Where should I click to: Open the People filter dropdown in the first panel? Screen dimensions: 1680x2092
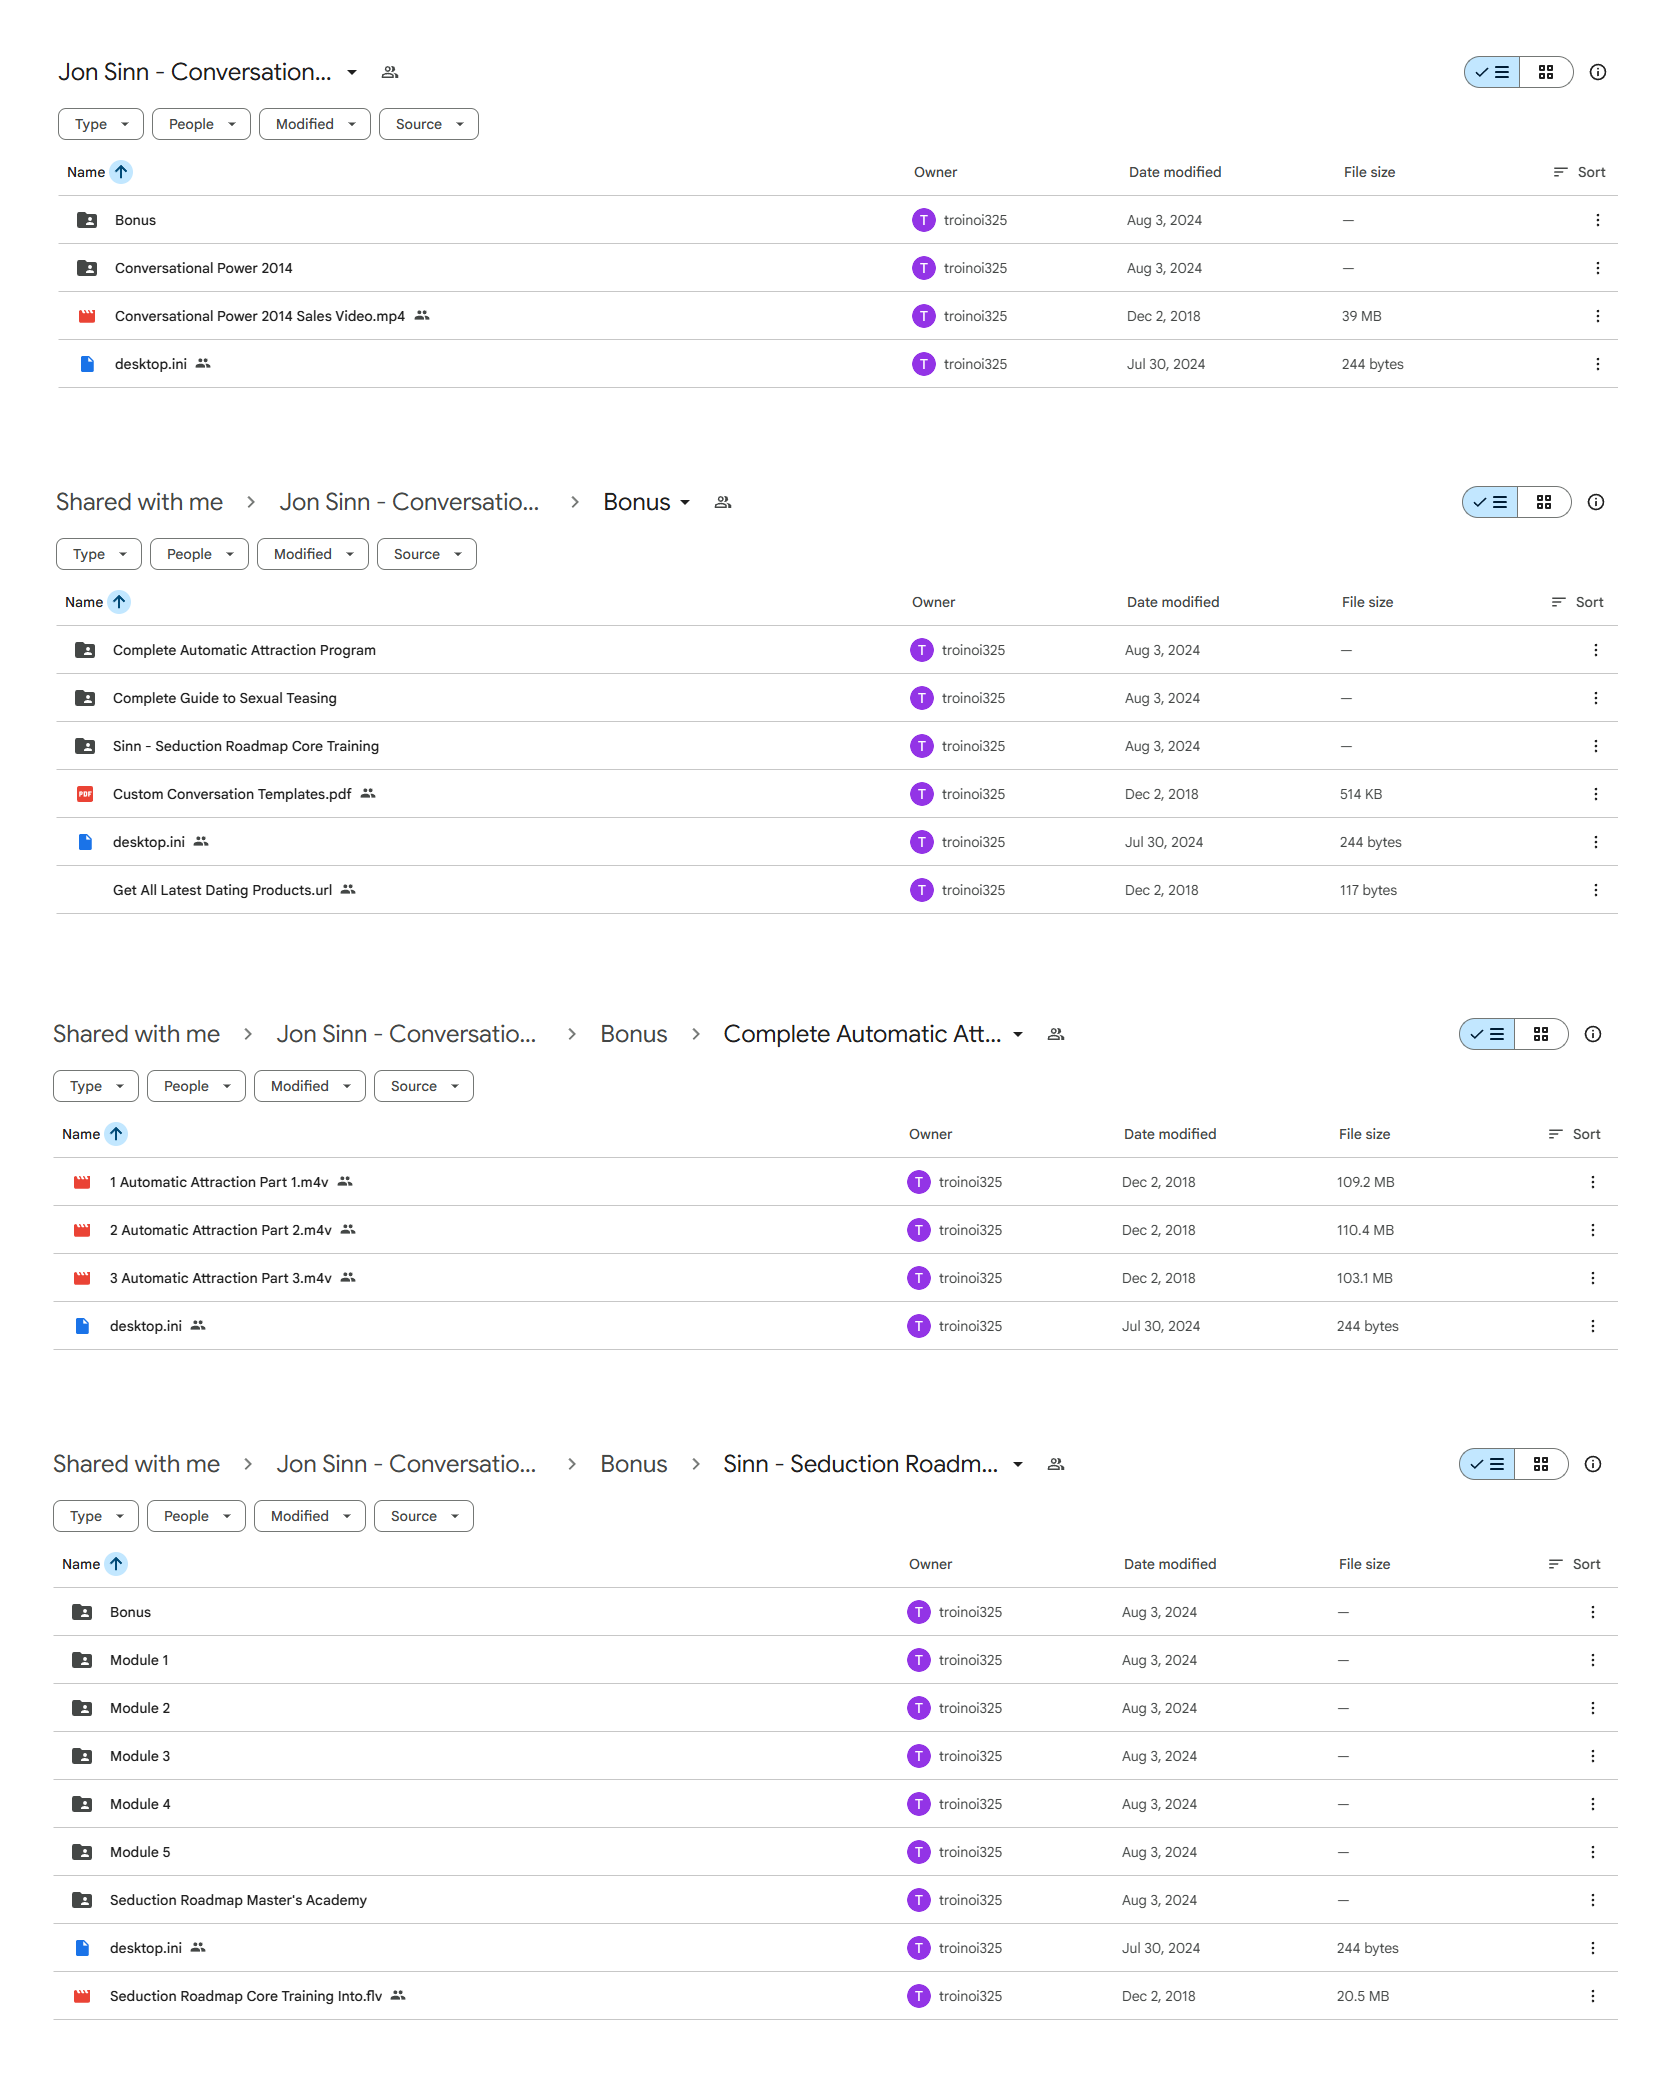click(201, 124)
